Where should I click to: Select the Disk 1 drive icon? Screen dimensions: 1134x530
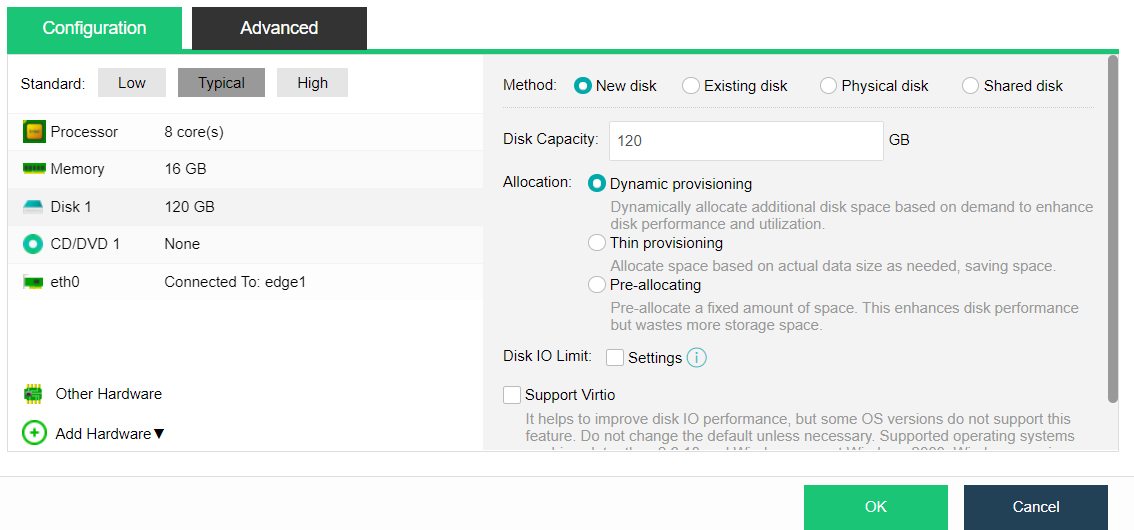click(x=34, y=207)
